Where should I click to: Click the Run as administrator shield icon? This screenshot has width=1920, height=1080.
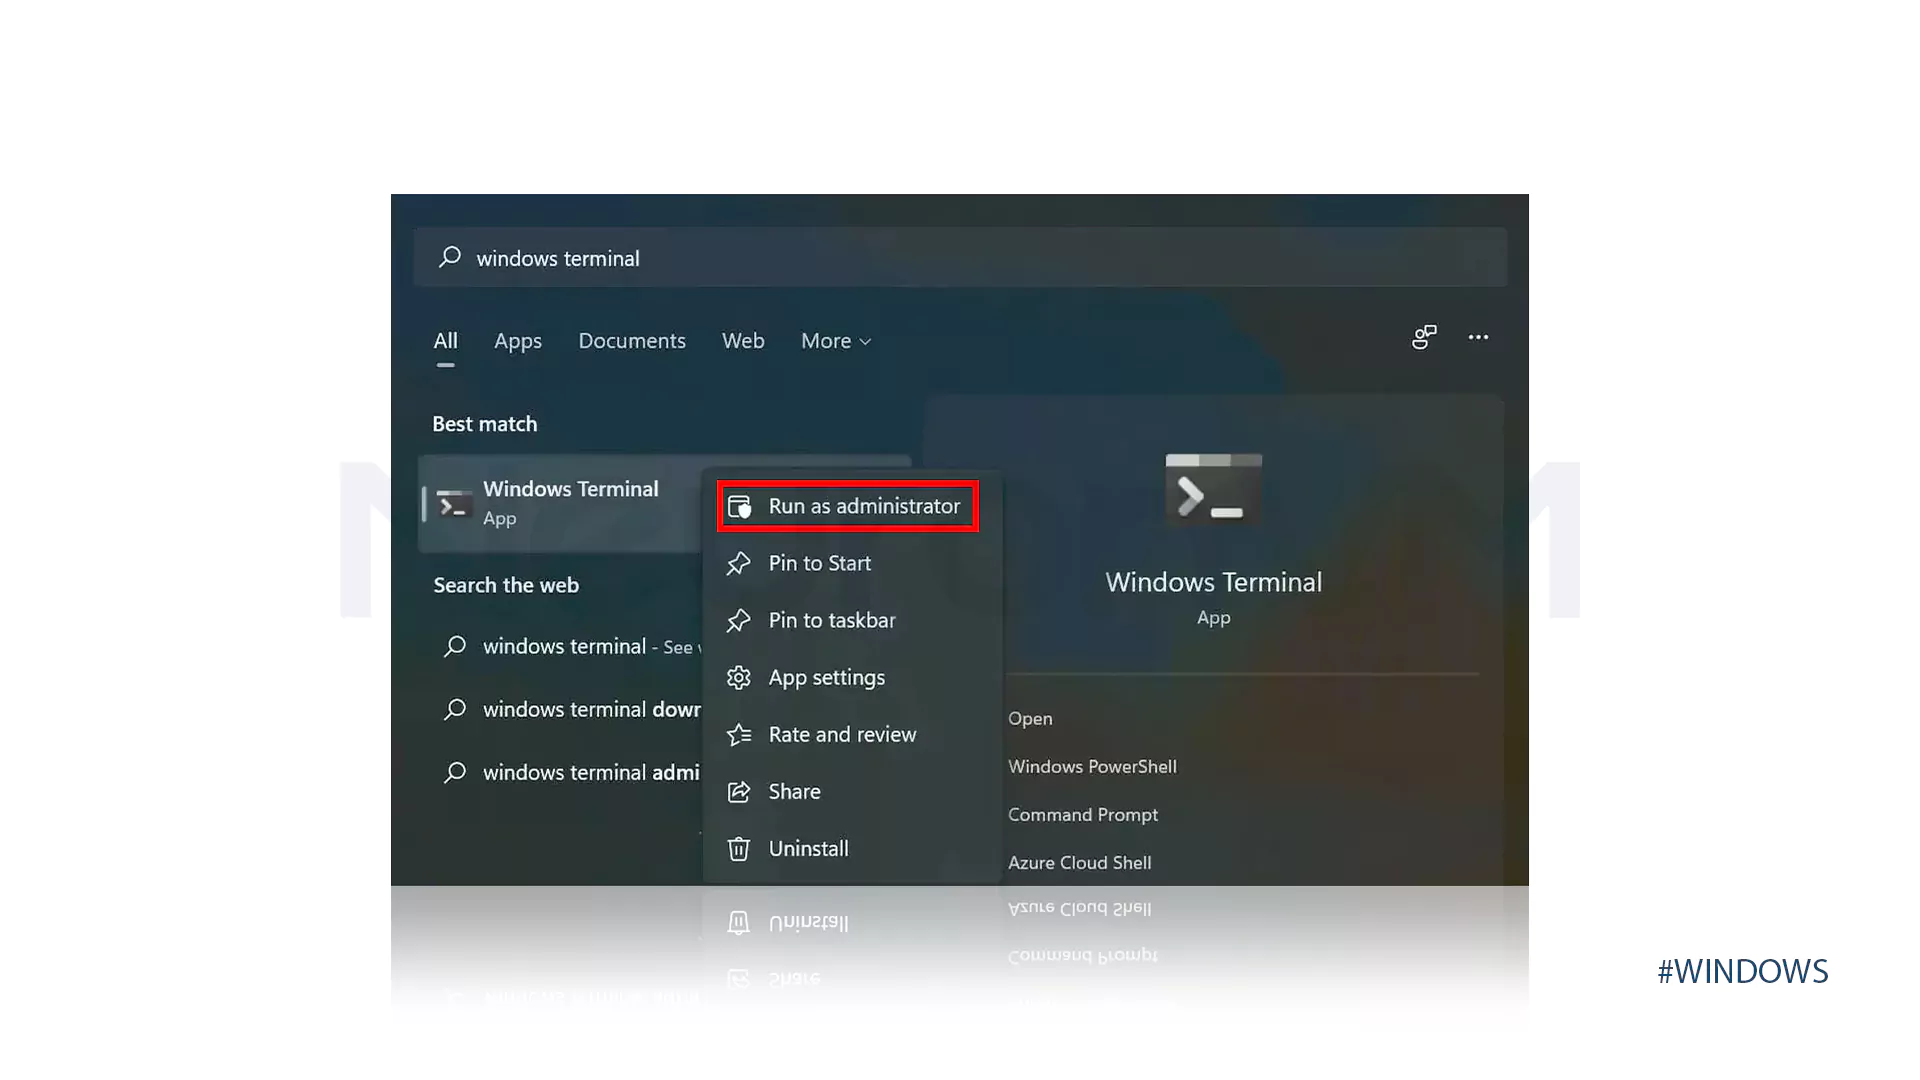tap(740, 506)
